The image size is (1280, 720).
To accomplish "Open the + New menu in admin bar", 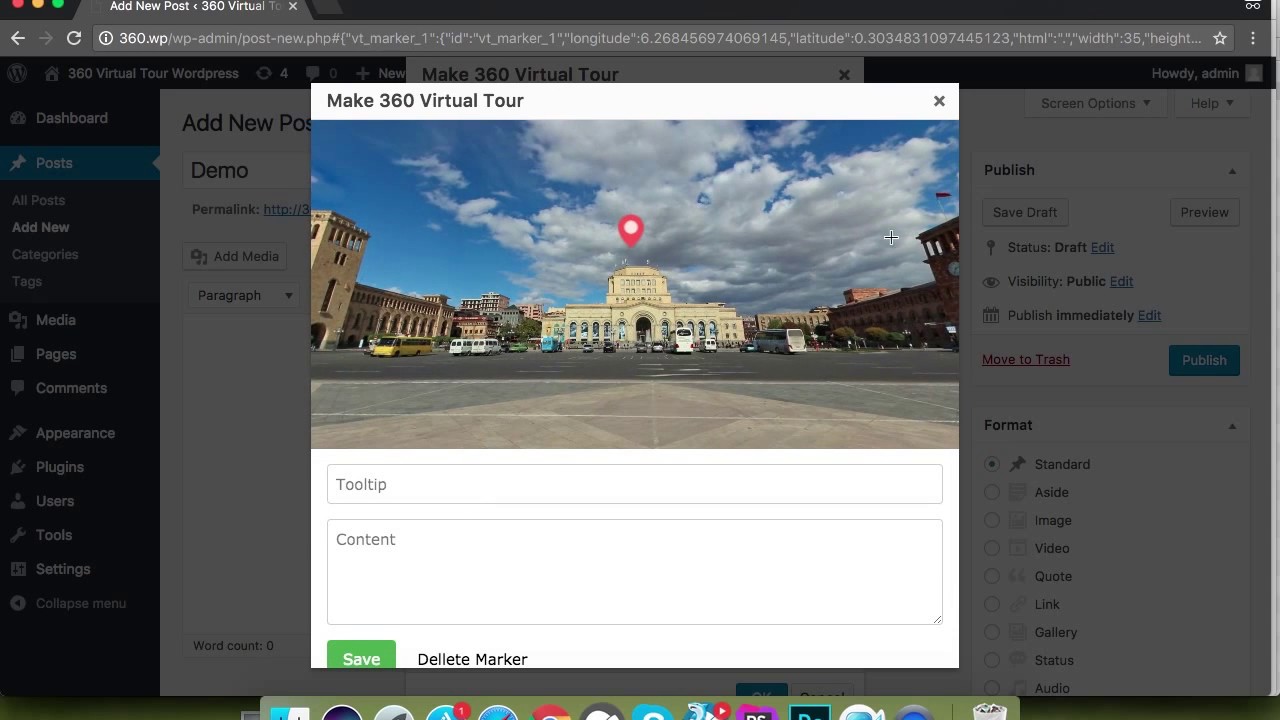I will pyautogui.click(x=380, y=73).
